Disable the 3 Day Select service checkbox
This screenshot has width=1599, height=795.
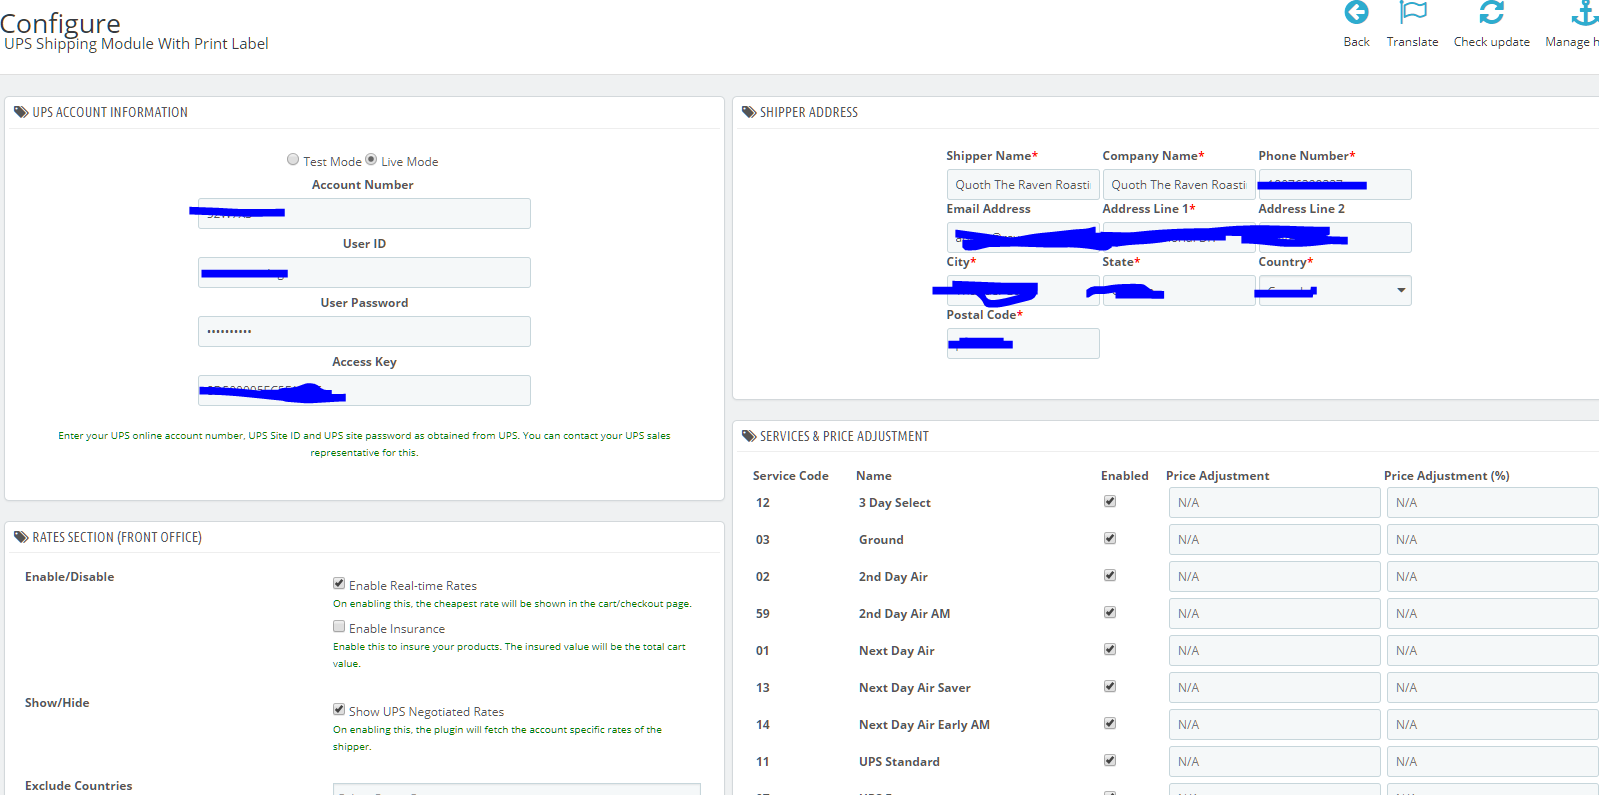tap(1110, 501)
